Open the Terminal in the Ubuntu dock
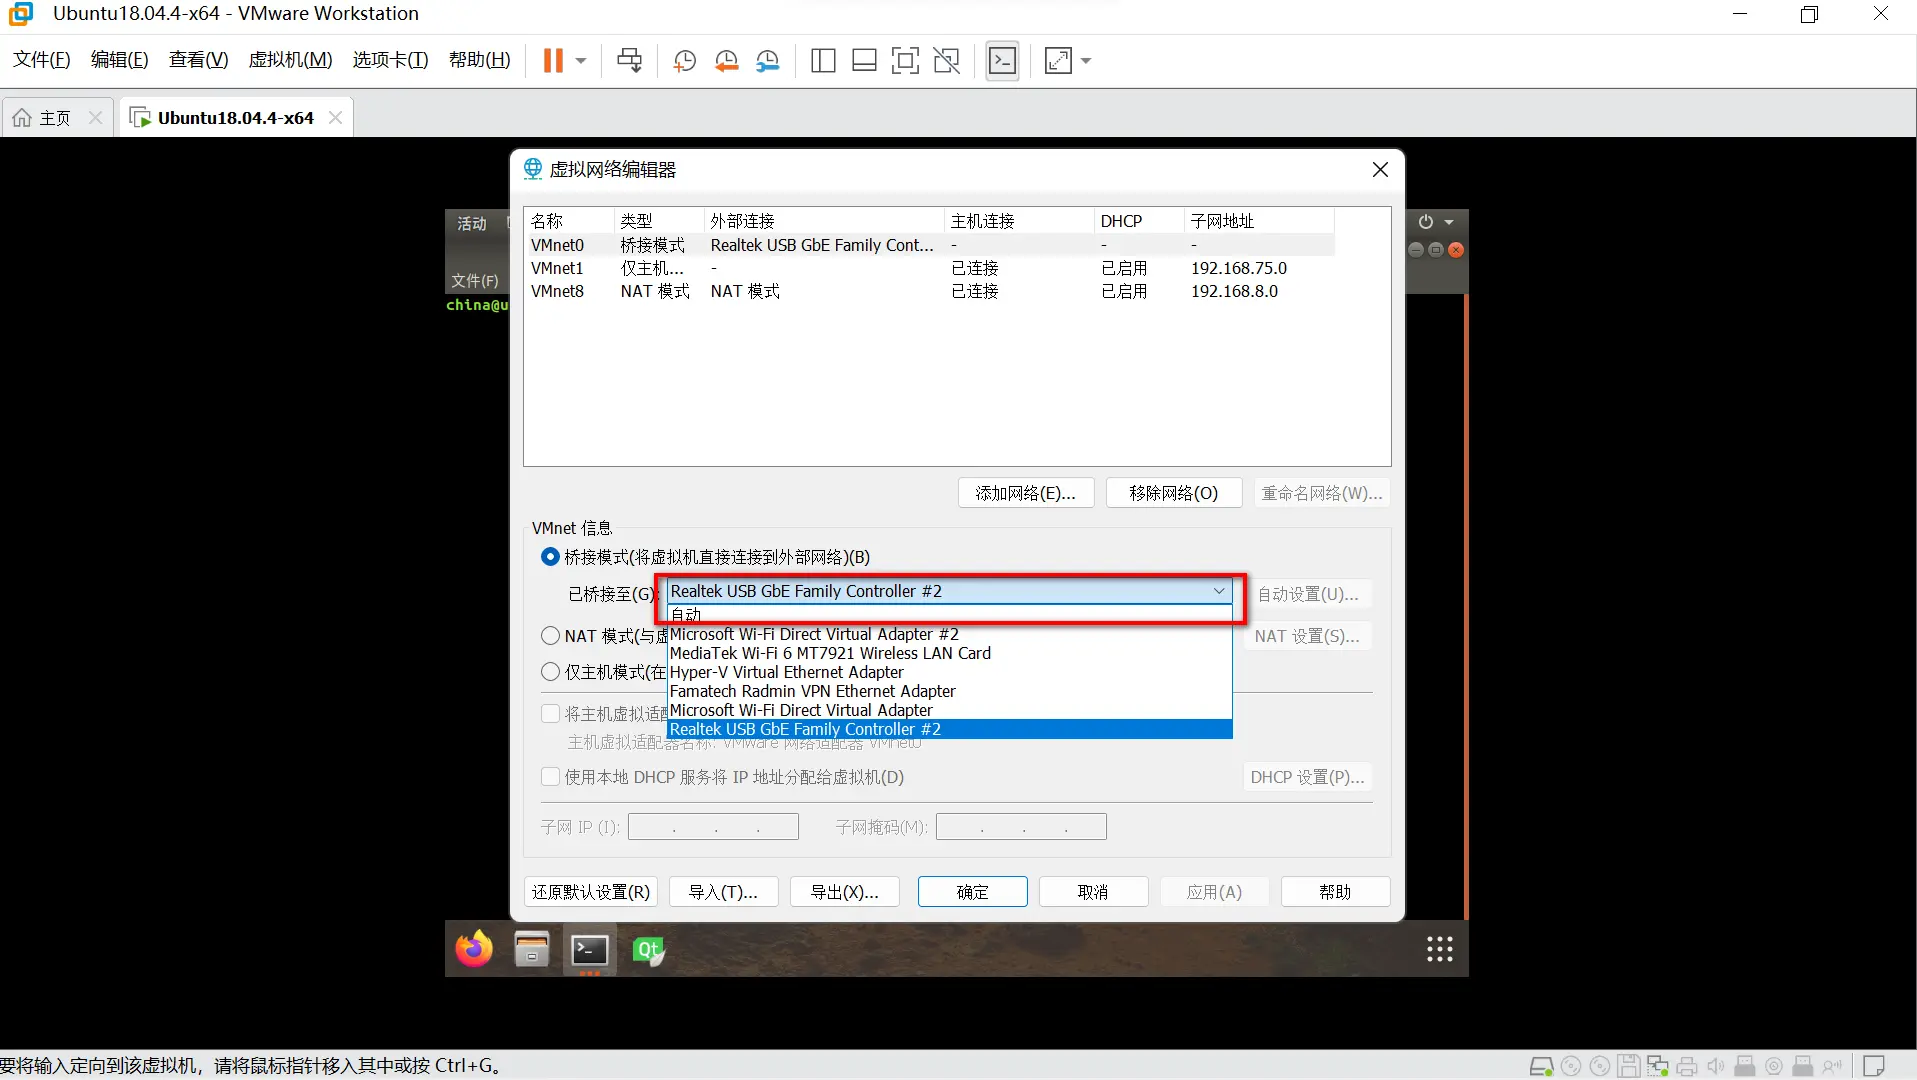Screen dimensions: 1917x1080 coord(590,949)
